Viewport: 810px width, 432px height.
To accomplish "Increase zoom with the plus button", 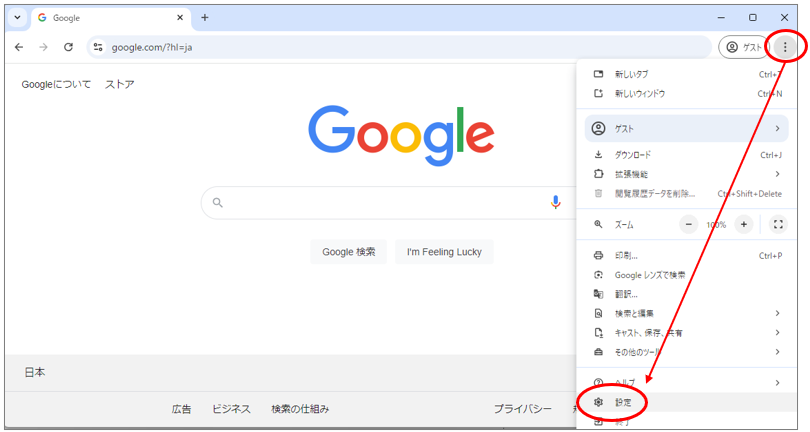I will (x=743, y=225).
